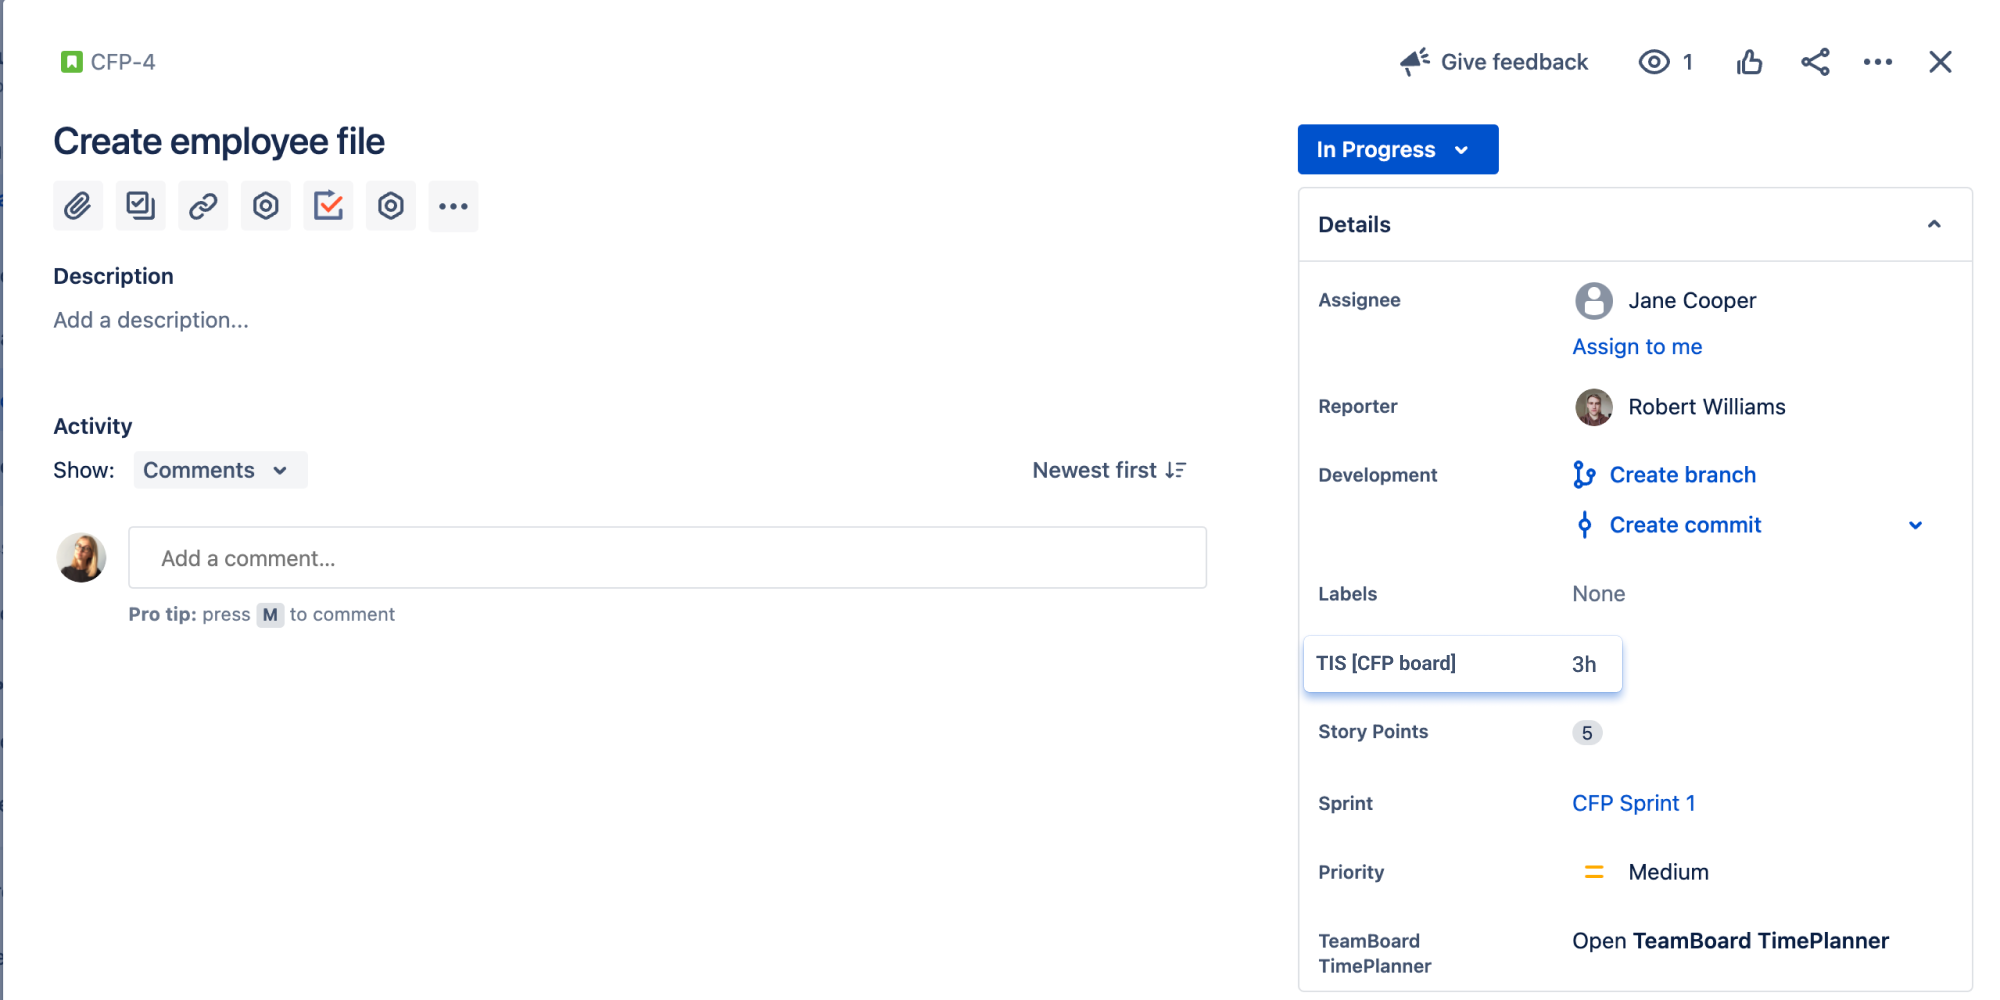
Task: Click Robert Williams' reporter avatar
Action: click(x=1592, y=407)
